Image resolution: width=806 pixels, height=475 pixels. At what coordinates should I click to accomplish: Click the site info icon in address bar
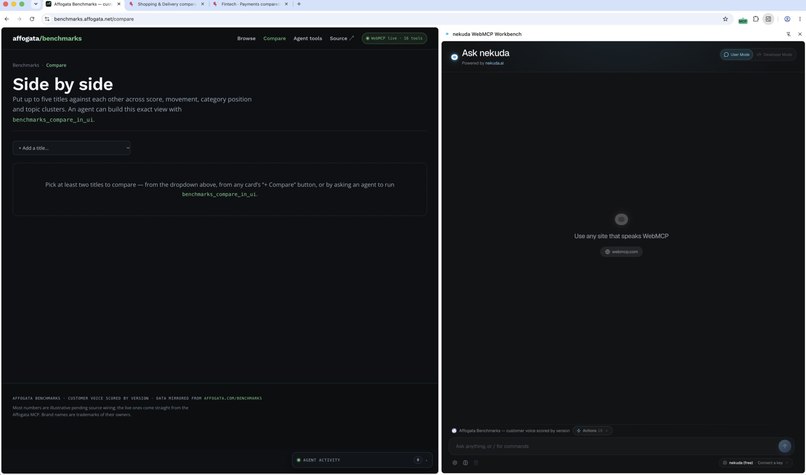coord(47,19)
